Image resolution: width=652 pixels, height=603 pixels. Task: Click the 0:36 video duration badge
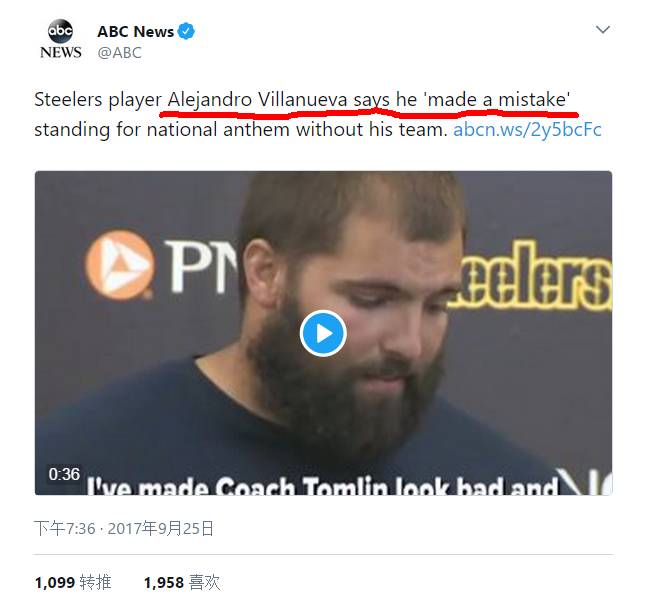[64, 474]
